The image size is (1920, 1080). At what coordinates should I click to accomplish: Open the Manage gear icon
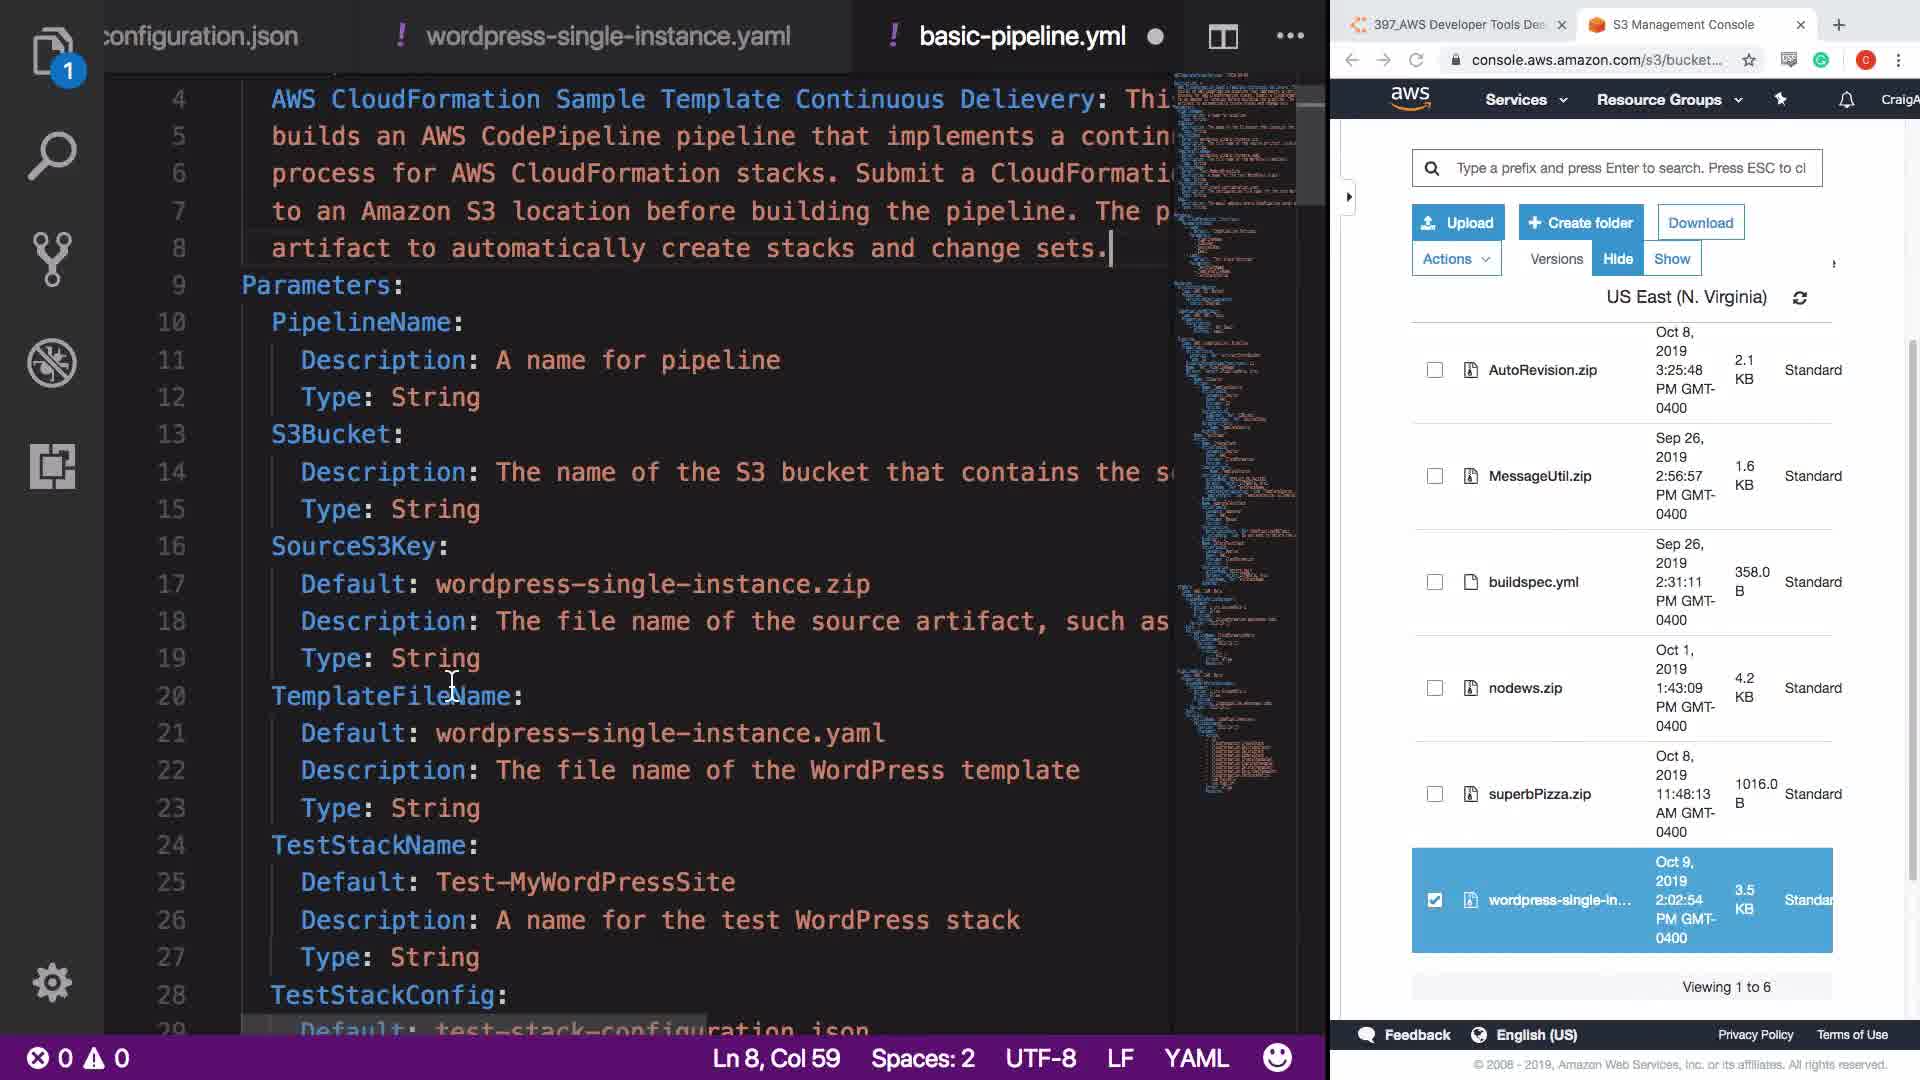pos(51,983)
